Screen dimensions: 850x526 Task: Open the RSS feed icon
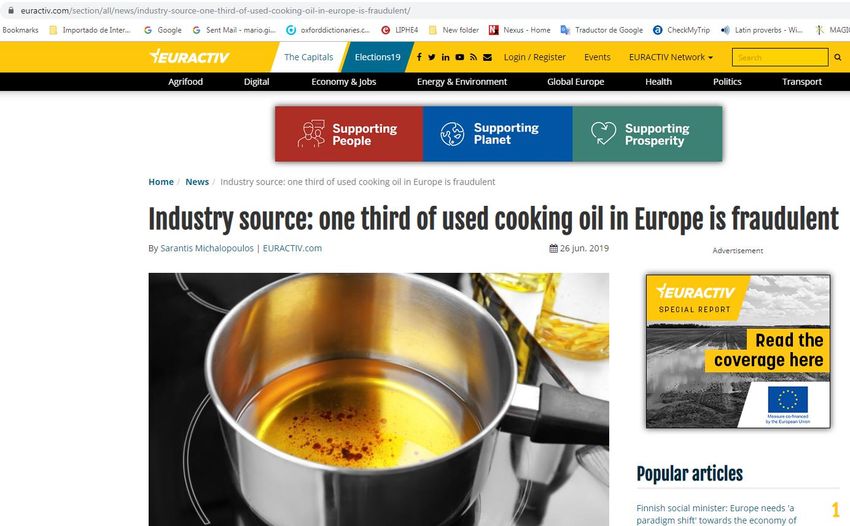473,57
